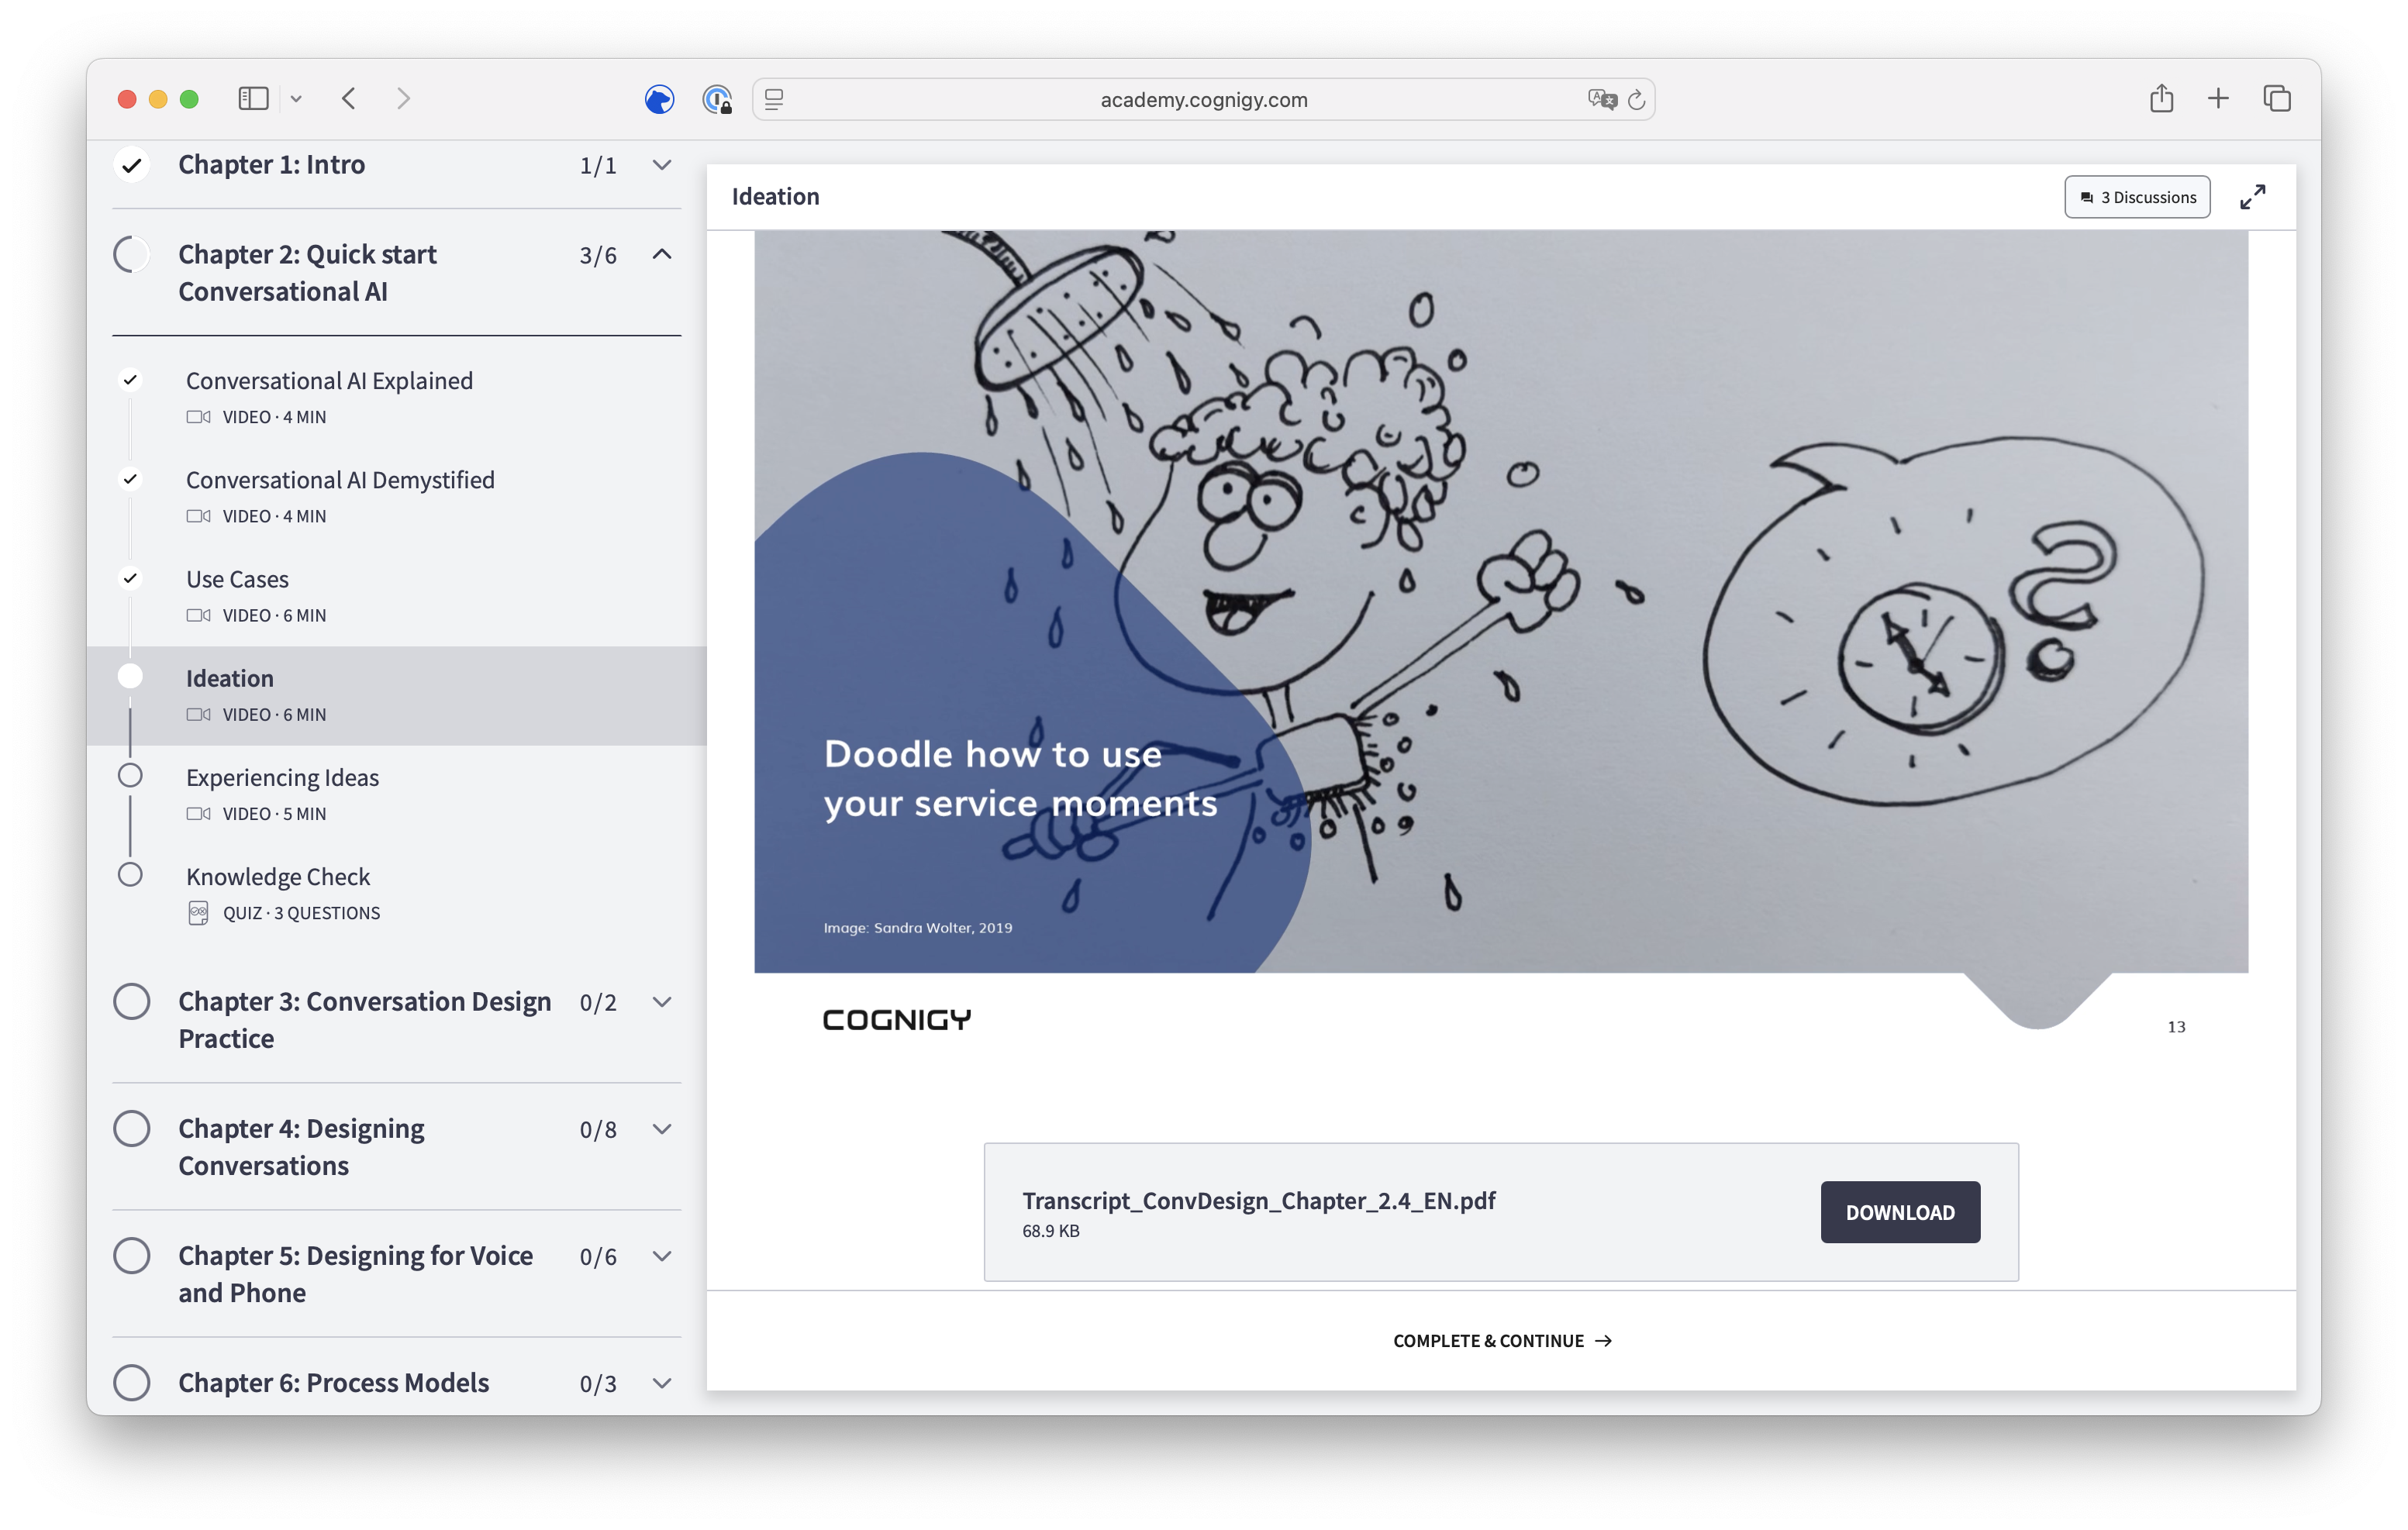Click the video icon under Use Cases
The width and height of the screenshot is (2408, 1530).
point(198,615)
